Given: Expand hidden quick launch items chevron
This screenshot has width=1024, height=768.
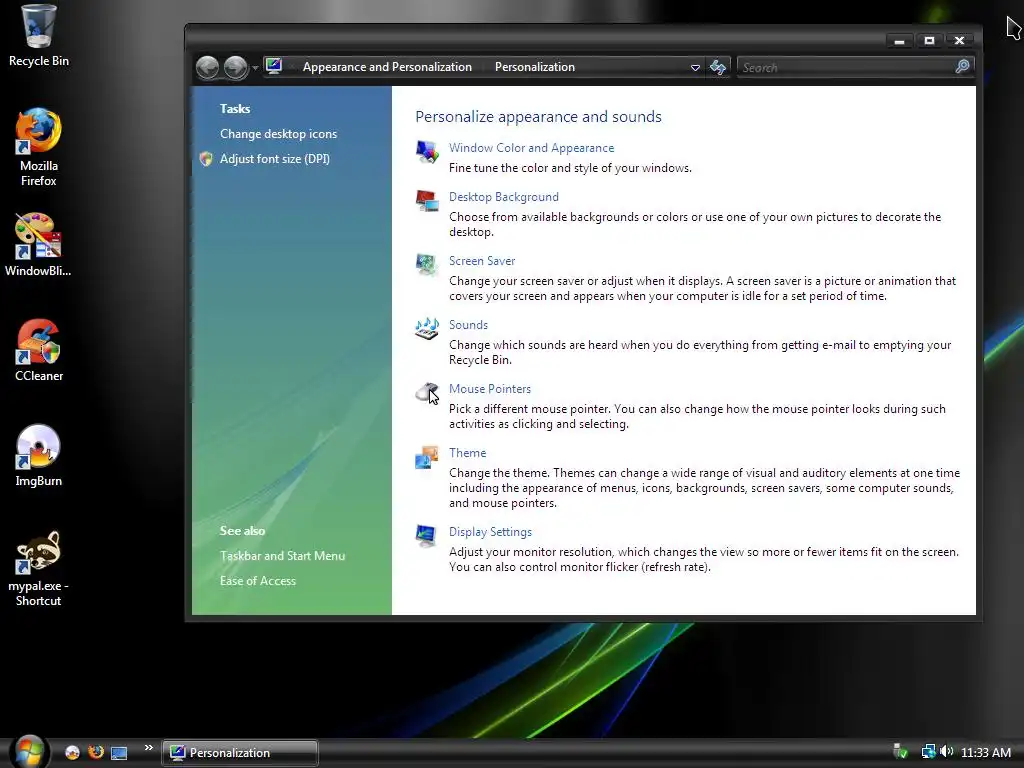Looking at the screenshot, I should (149, 748).
